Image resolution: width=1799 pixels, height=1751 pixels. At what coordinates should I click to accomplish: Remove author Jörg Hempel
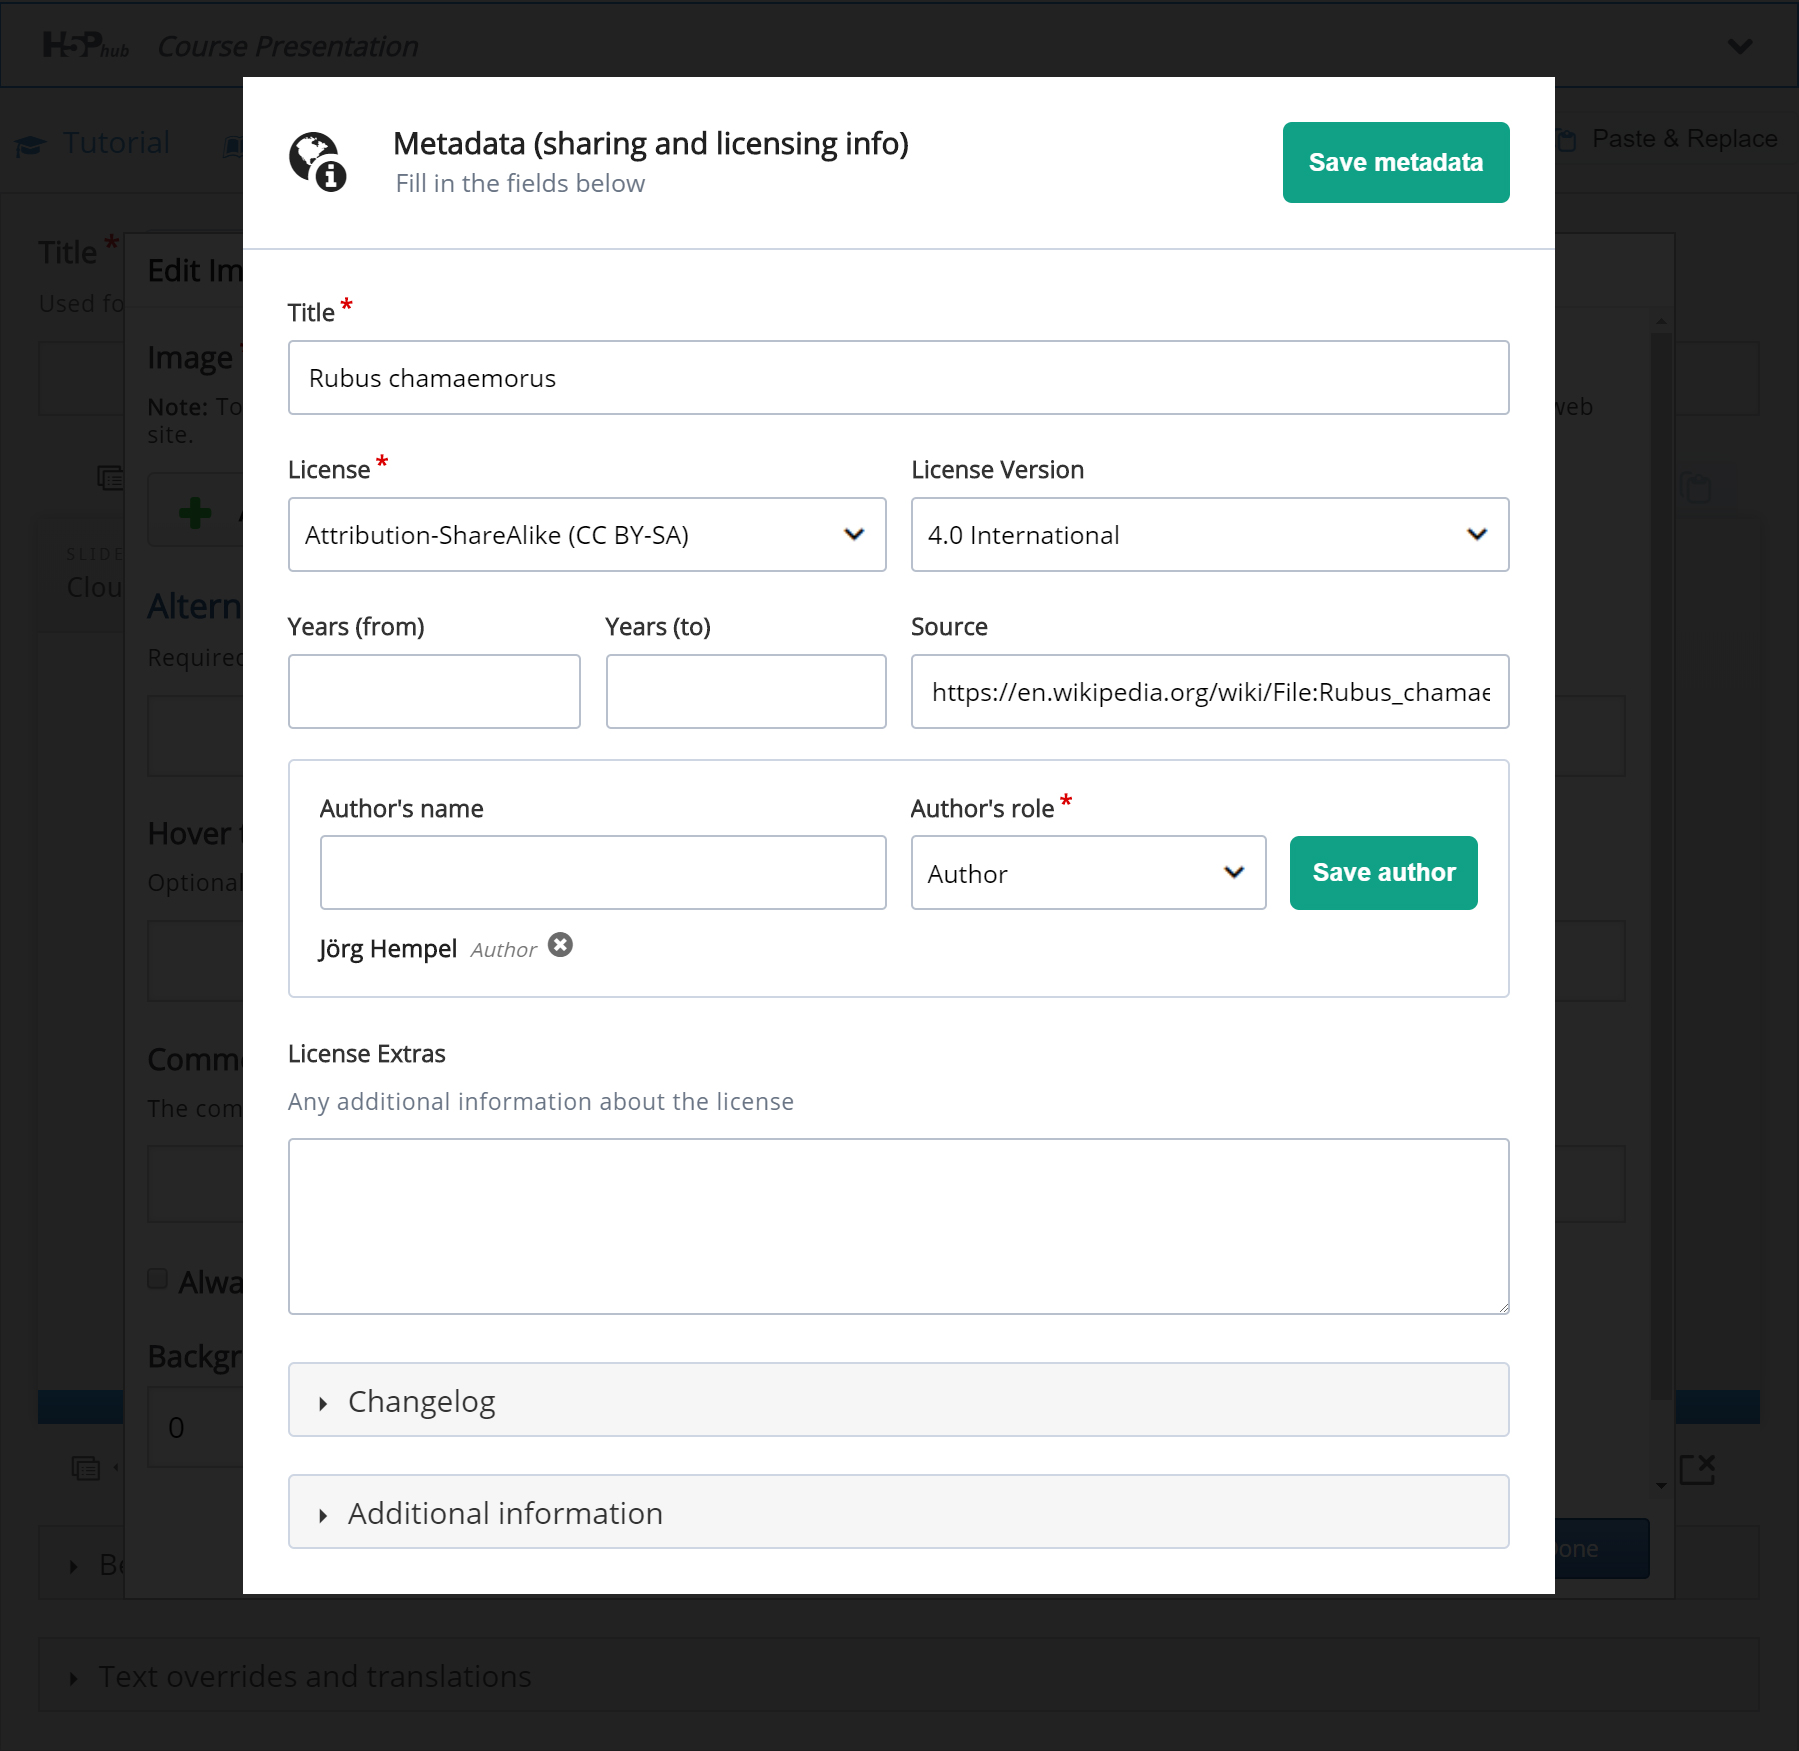(561, 945)
